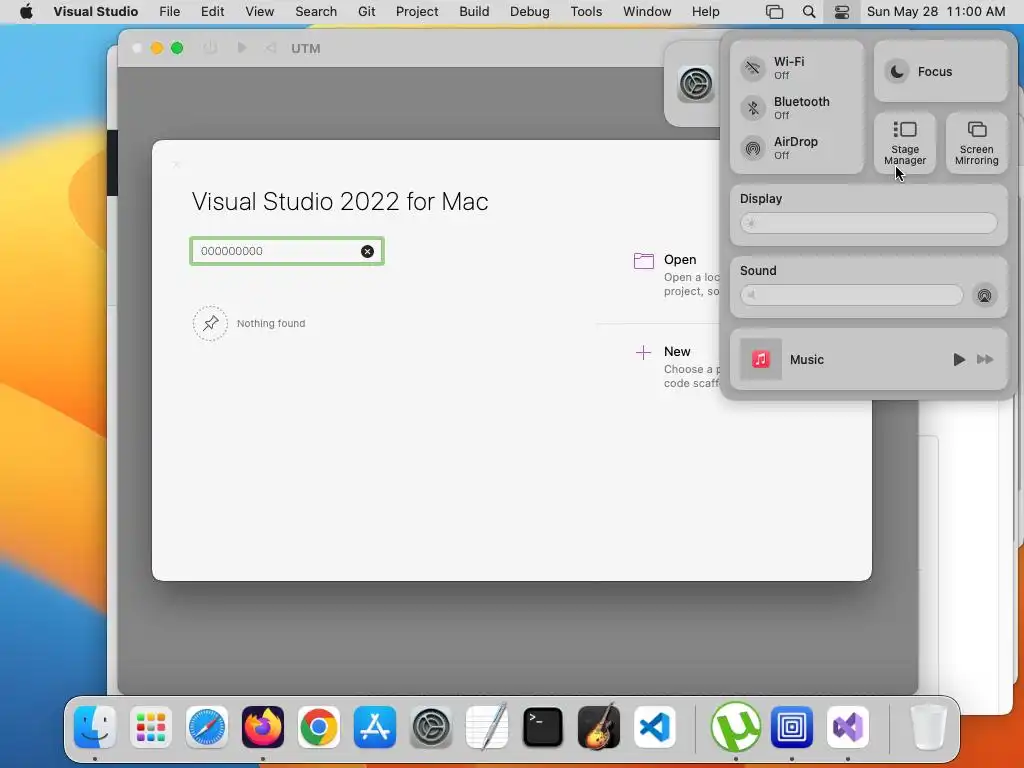The height and width of the screenshot is (768, 1024).
Task: Launch Google Chrome from the Dock
Action: (319, 727)
